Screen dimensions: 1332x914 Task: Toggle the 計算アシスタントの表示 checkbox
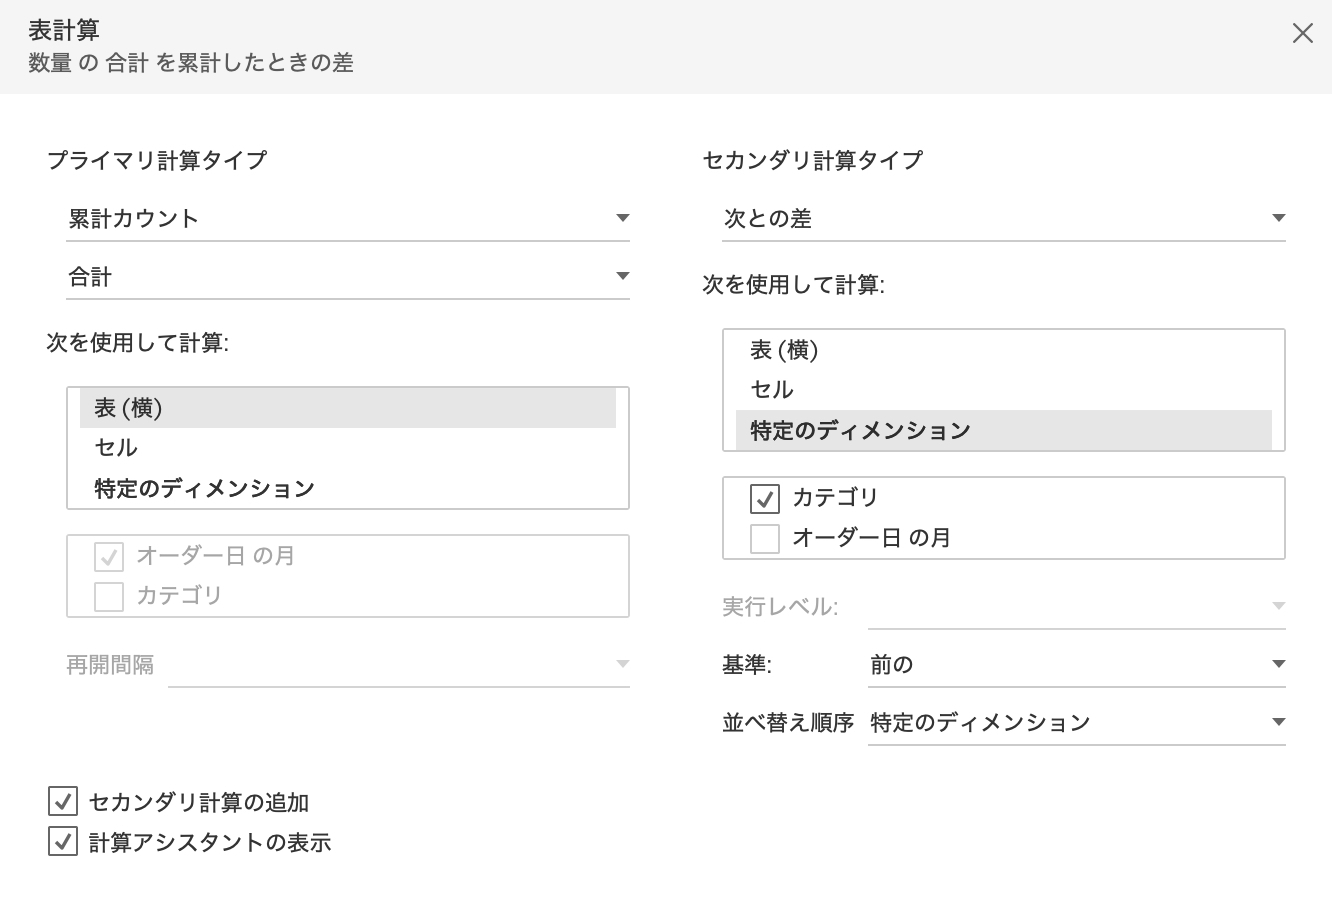point(63,842)
